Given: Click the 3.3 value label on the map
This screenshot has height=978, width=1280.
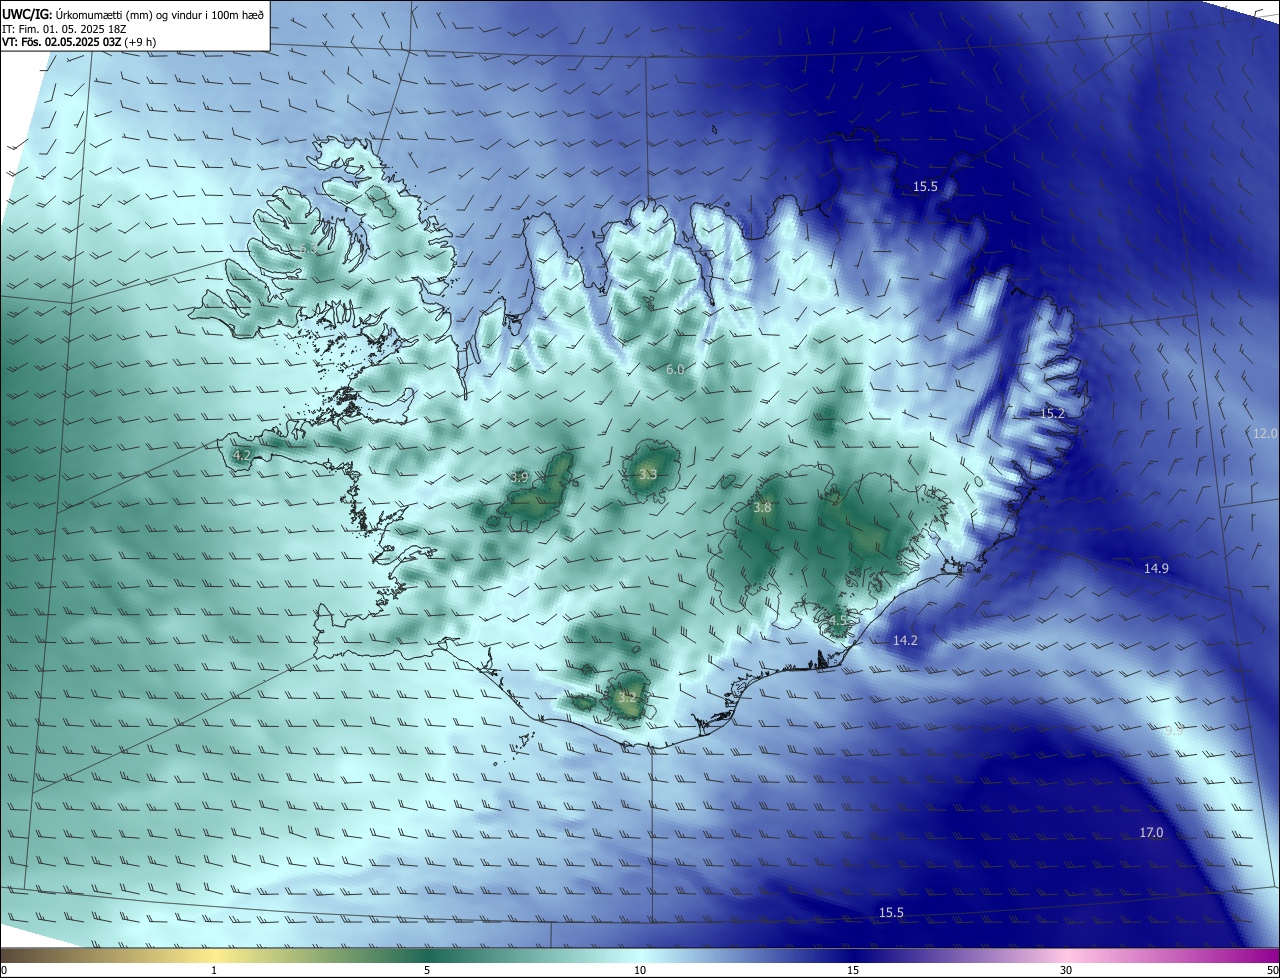Looking at the screenshot, I should point(648,474).
